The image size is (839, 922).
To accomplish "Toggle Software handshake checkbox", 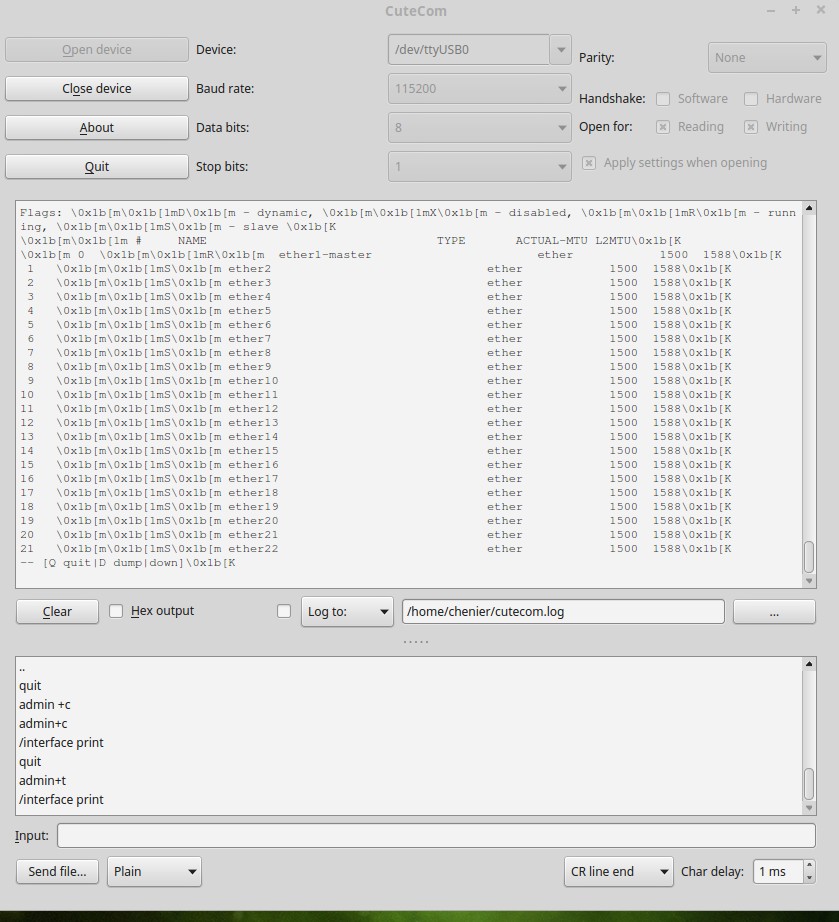I will click(x=663, y=99).
